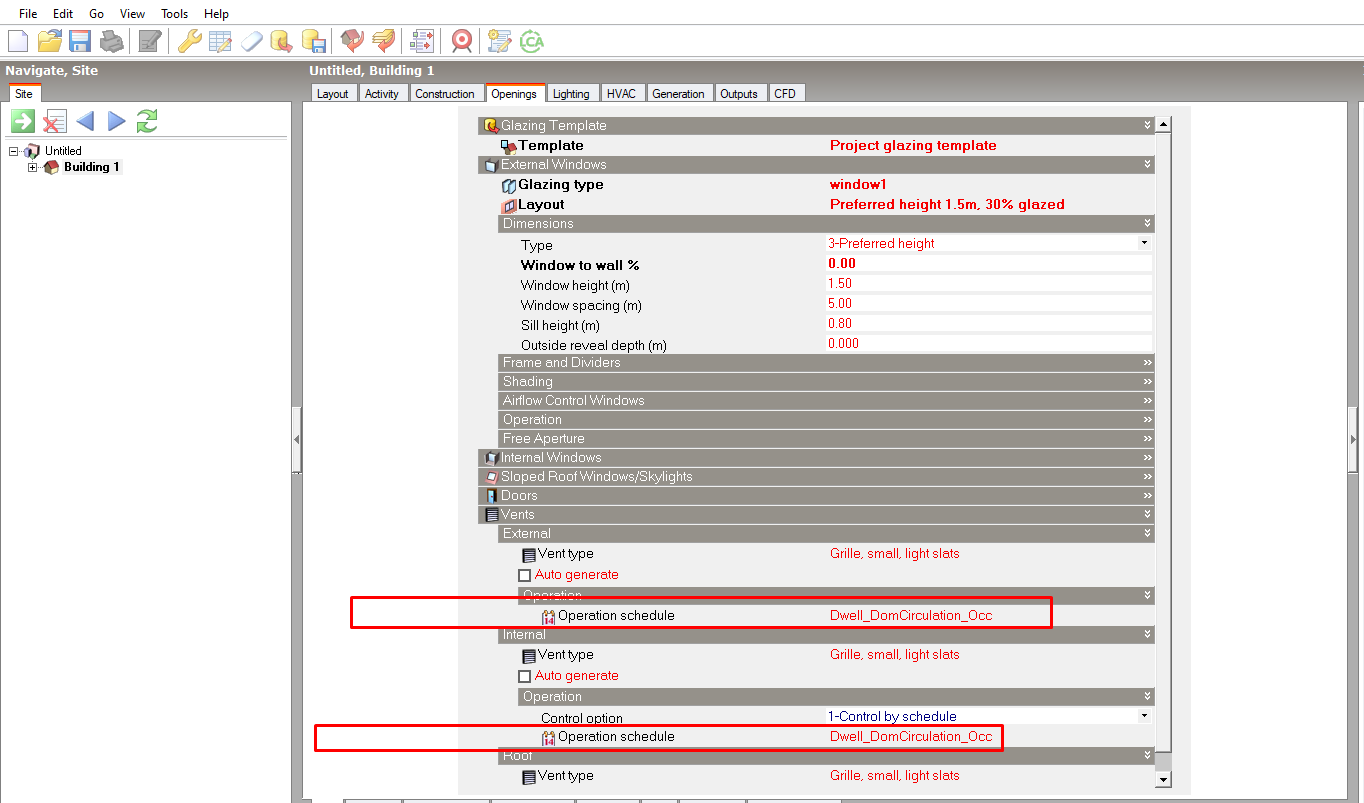Open the Tools menu
This screenshot has width=1364, height=803.
174,14
